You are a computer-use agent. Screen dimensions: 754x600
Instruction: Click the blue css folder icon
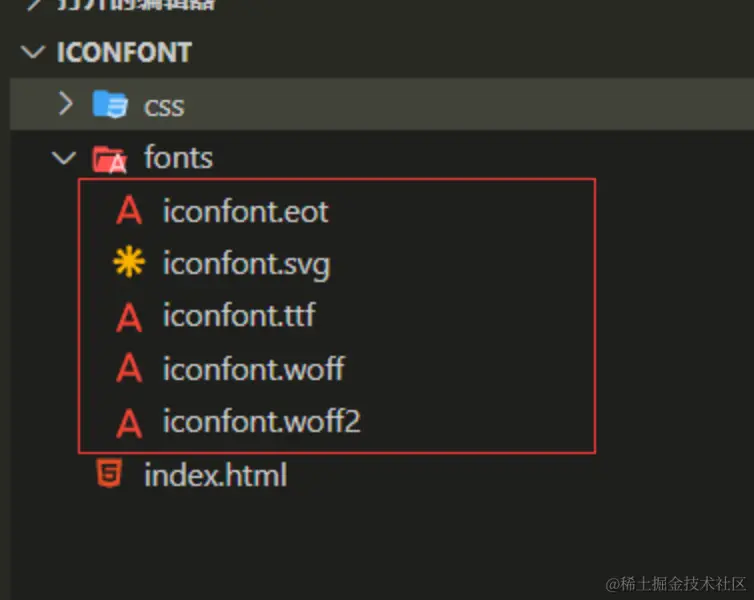tap(109, 104)
